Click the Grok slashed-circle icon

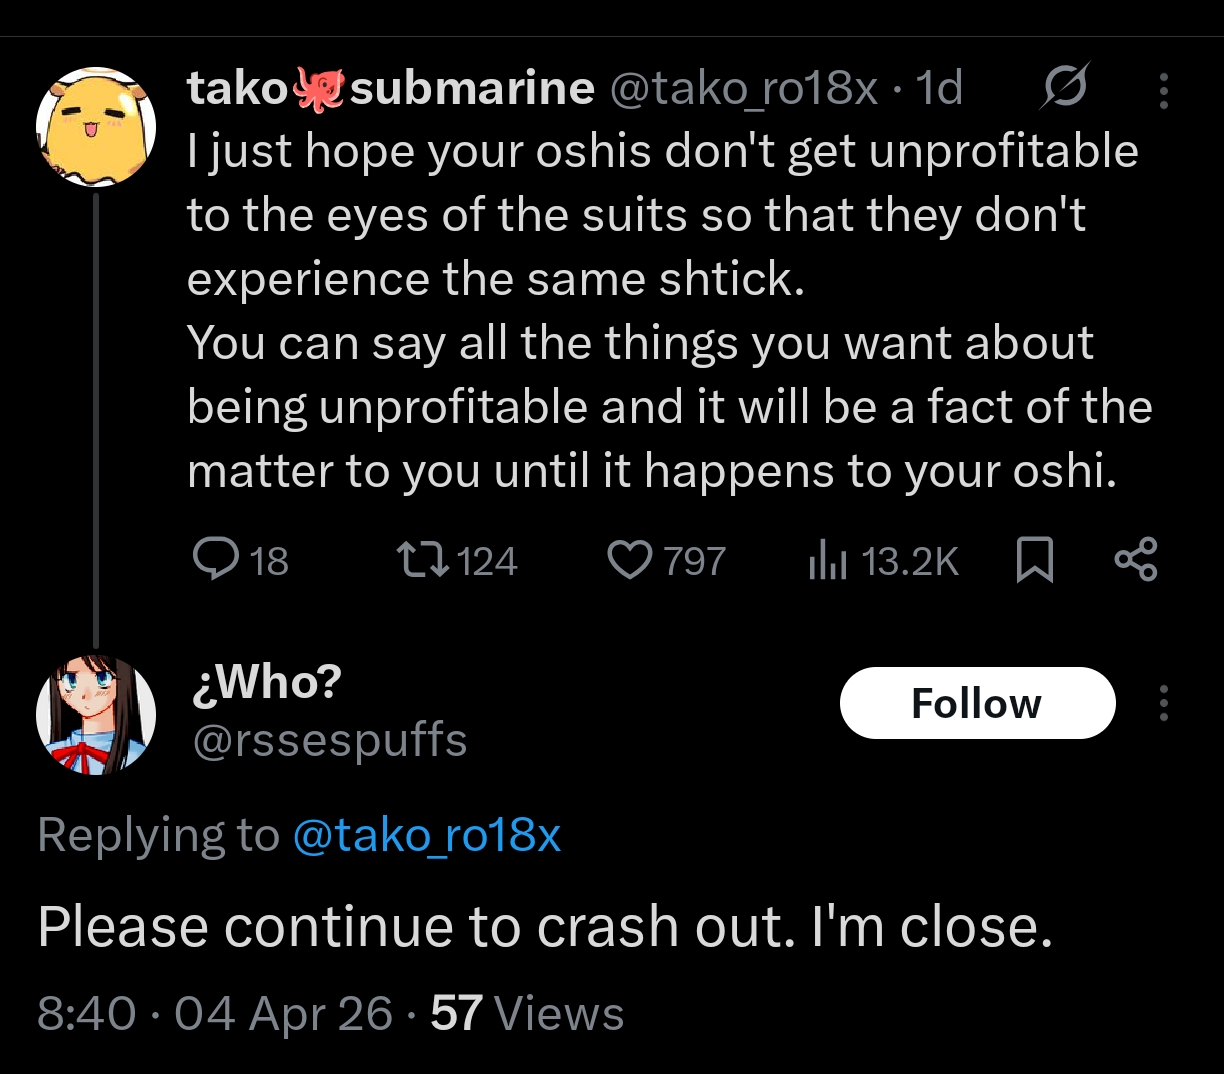point(1062,89)
